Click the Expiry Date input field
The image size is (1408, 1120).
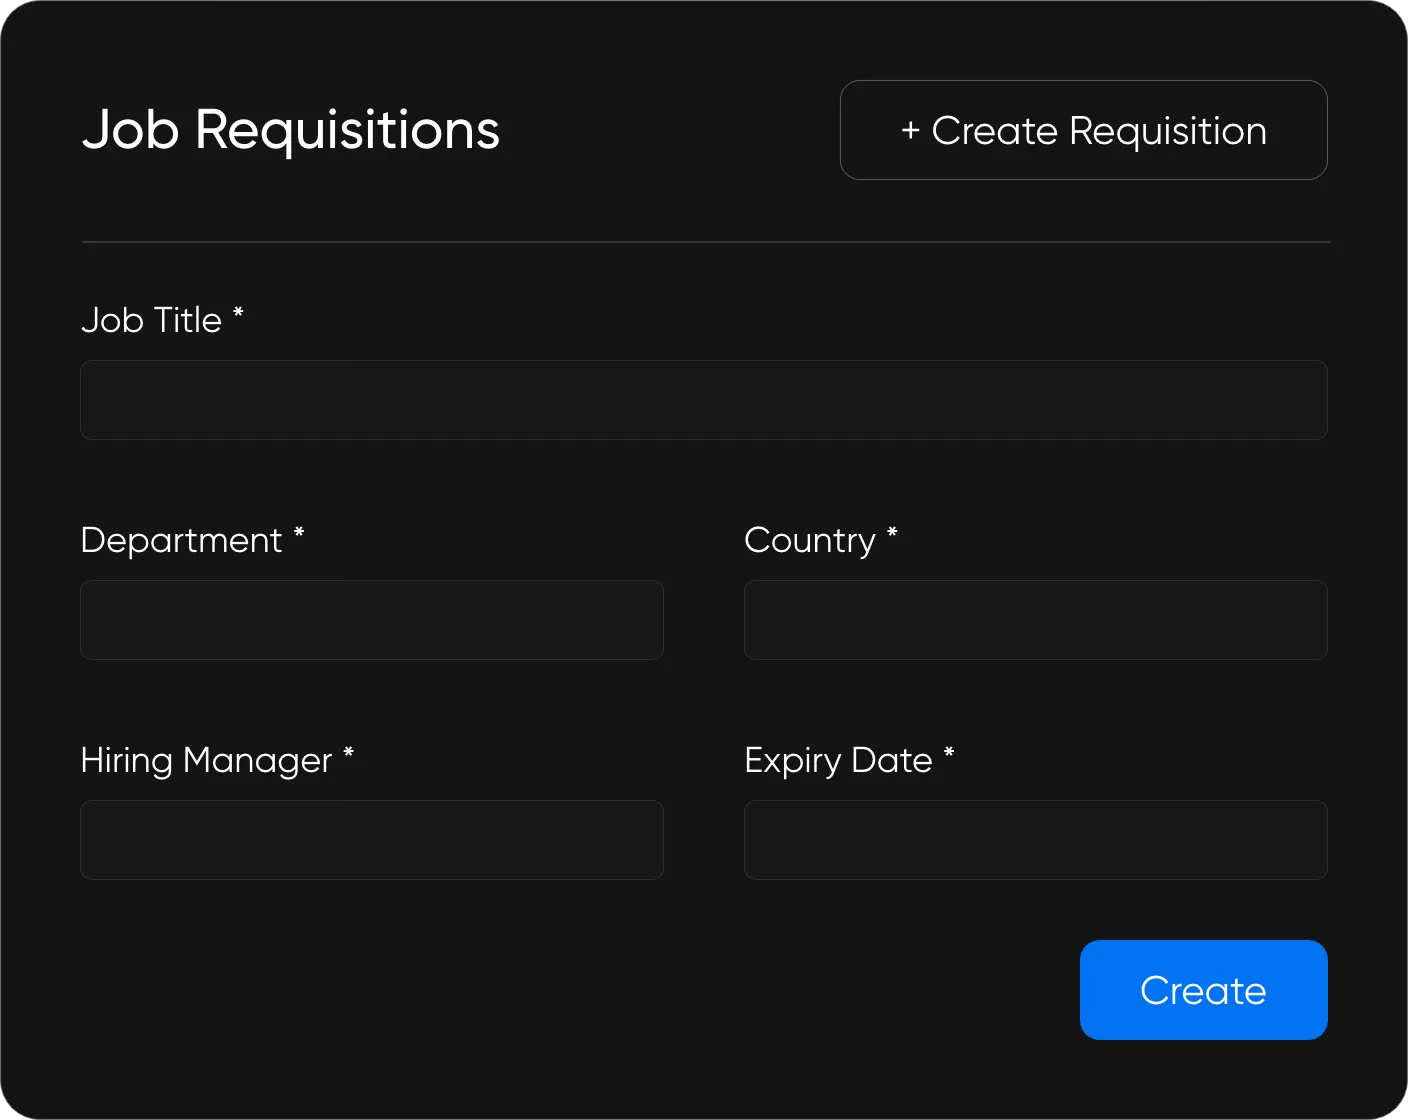[x=1035, y=840]
